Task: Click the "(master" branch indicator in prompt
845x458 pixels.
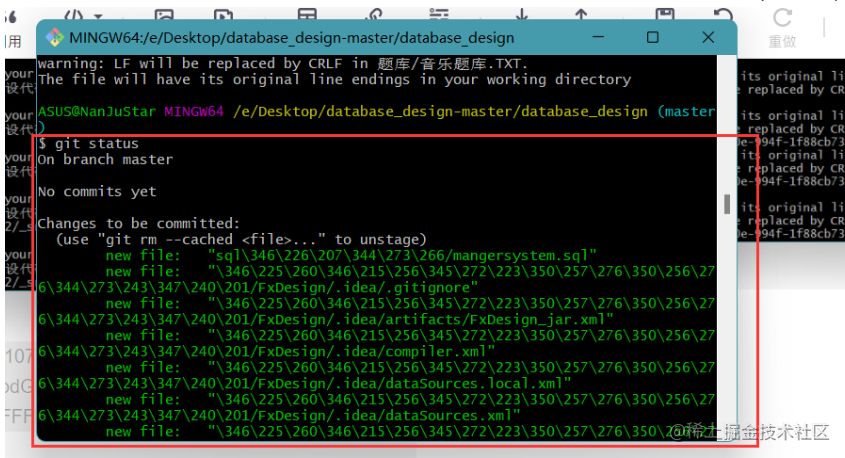Action: (x=686, y=112)
